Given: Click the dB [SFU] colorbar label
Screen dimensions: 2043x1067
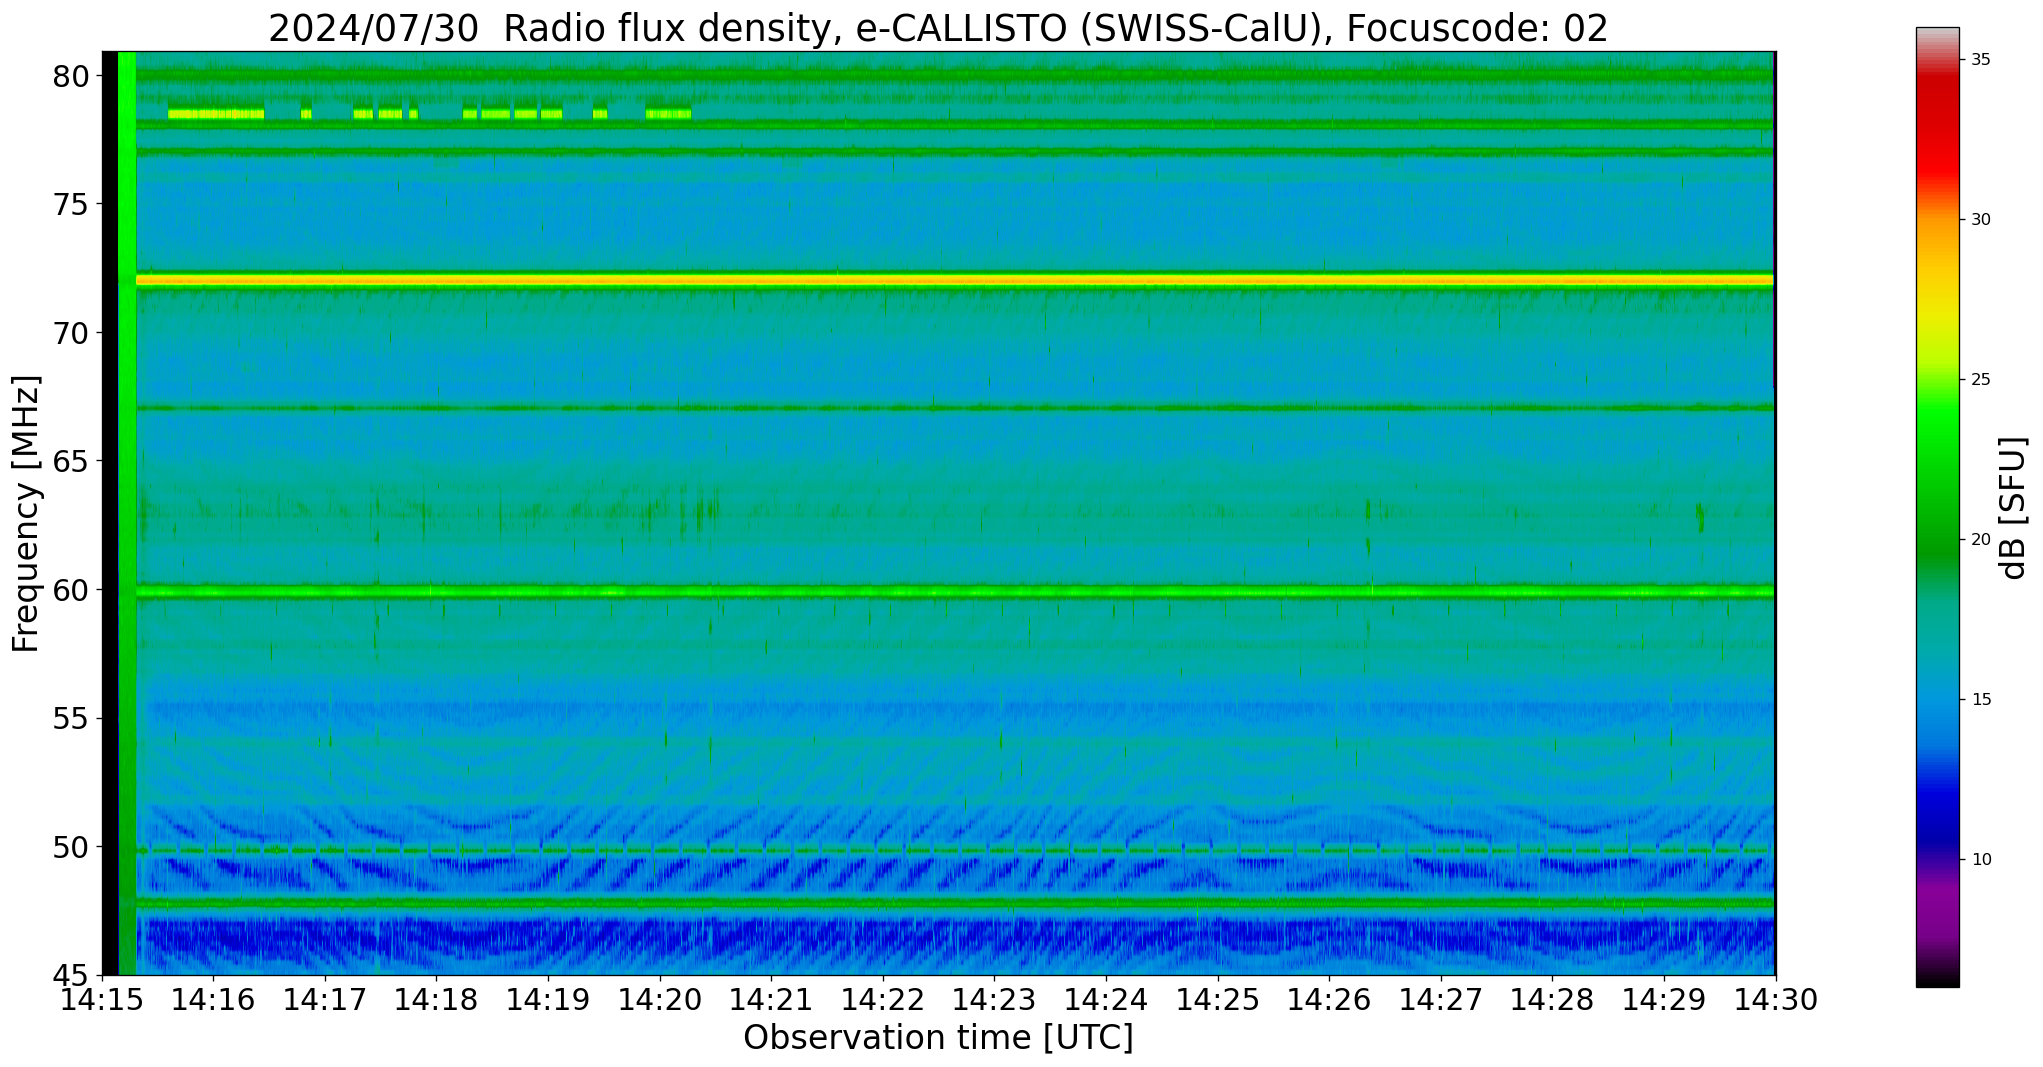Looking at the screenshot, I should 2014,508.
